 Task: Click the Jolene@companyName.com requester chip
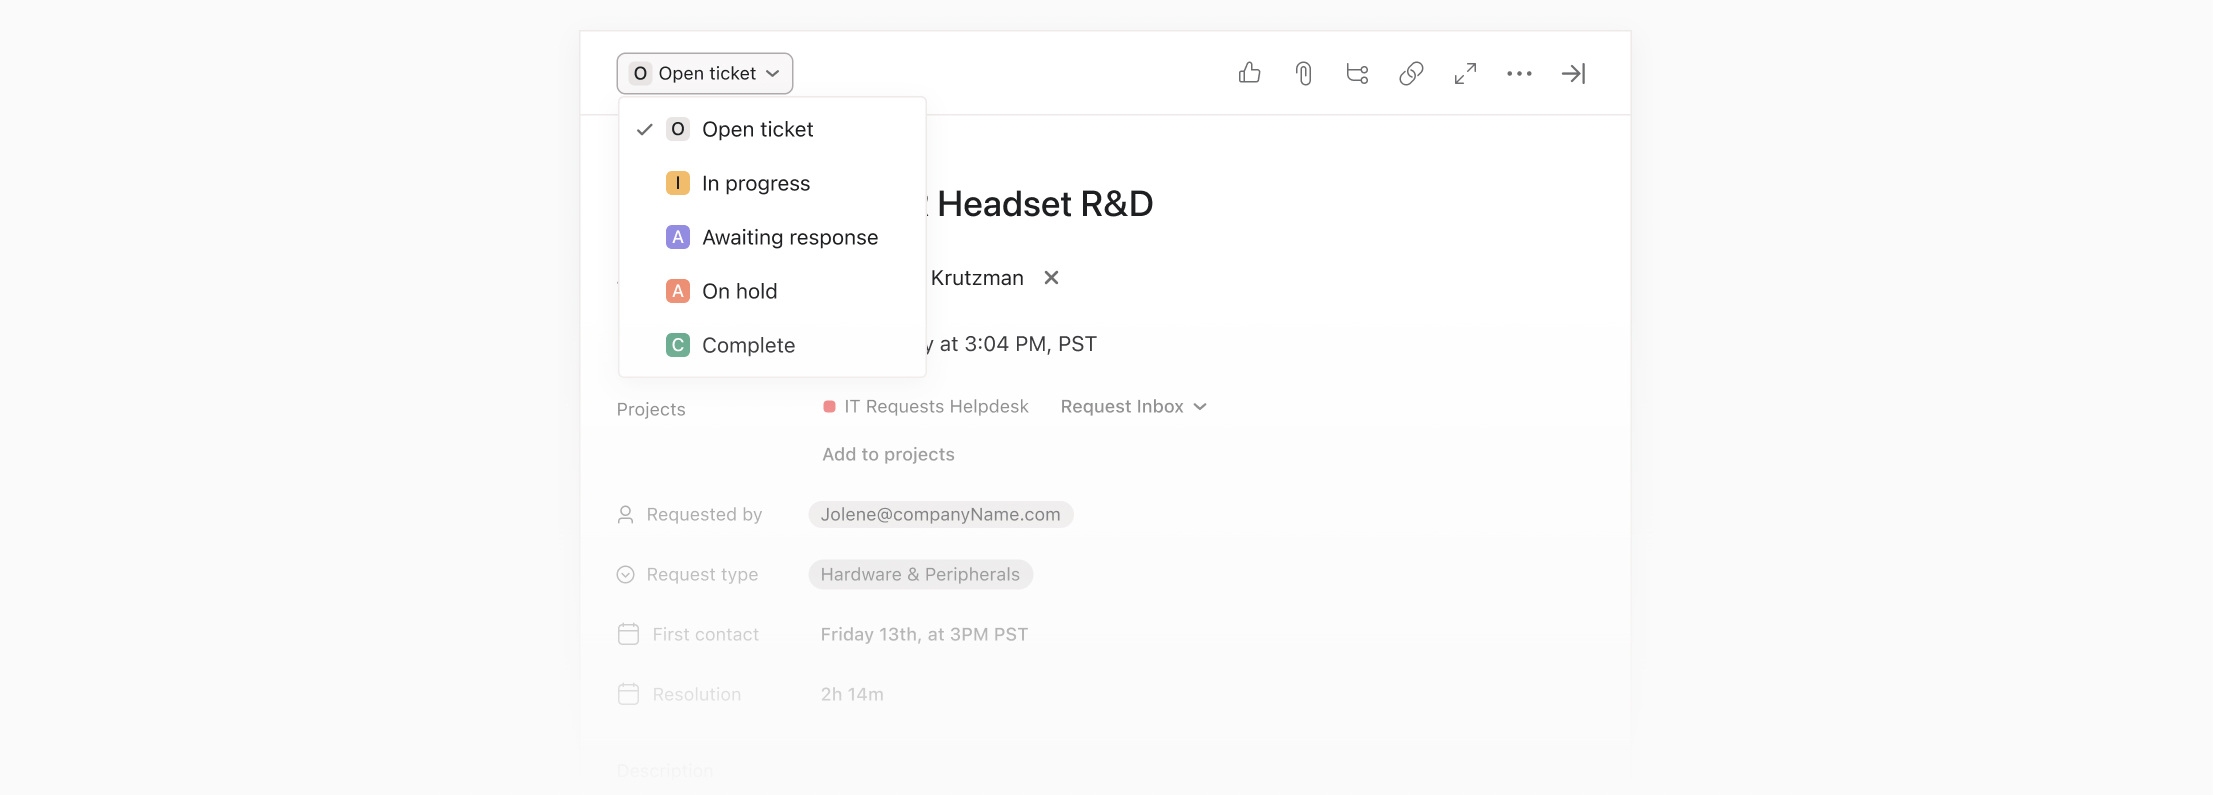940,514
